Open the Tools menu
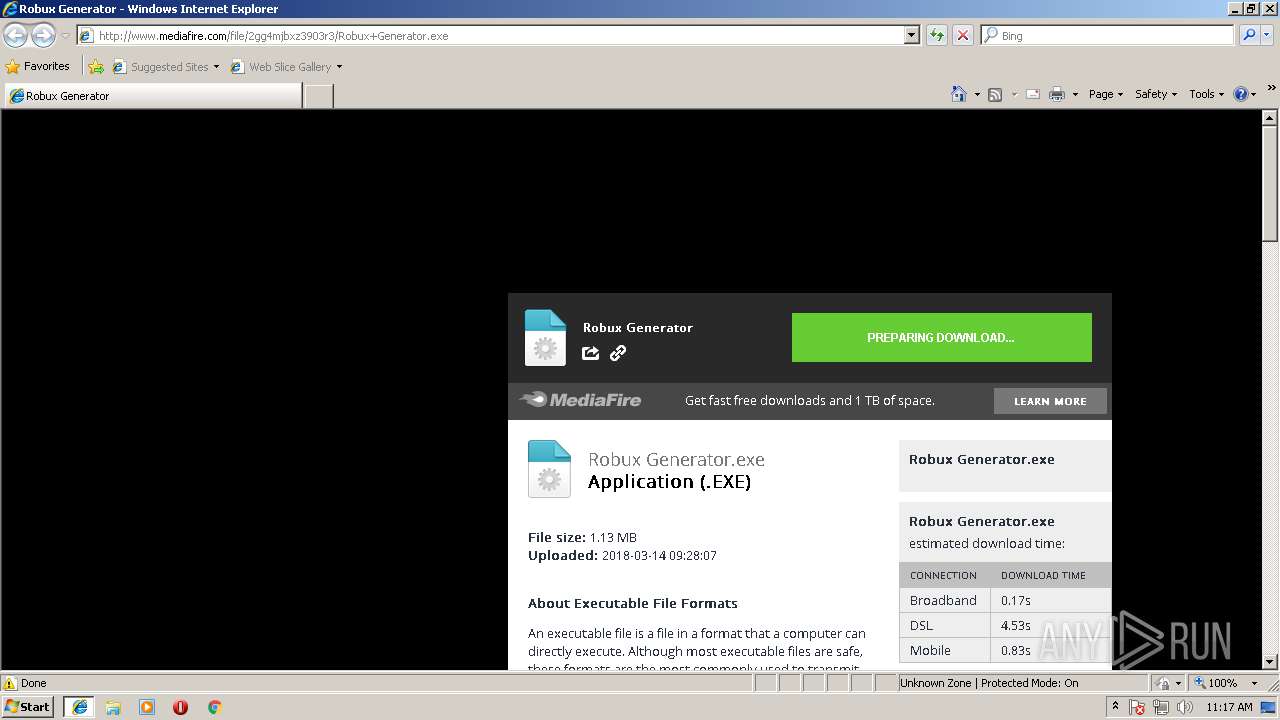Screen dimensions: 1280x720 point(1206,94)
